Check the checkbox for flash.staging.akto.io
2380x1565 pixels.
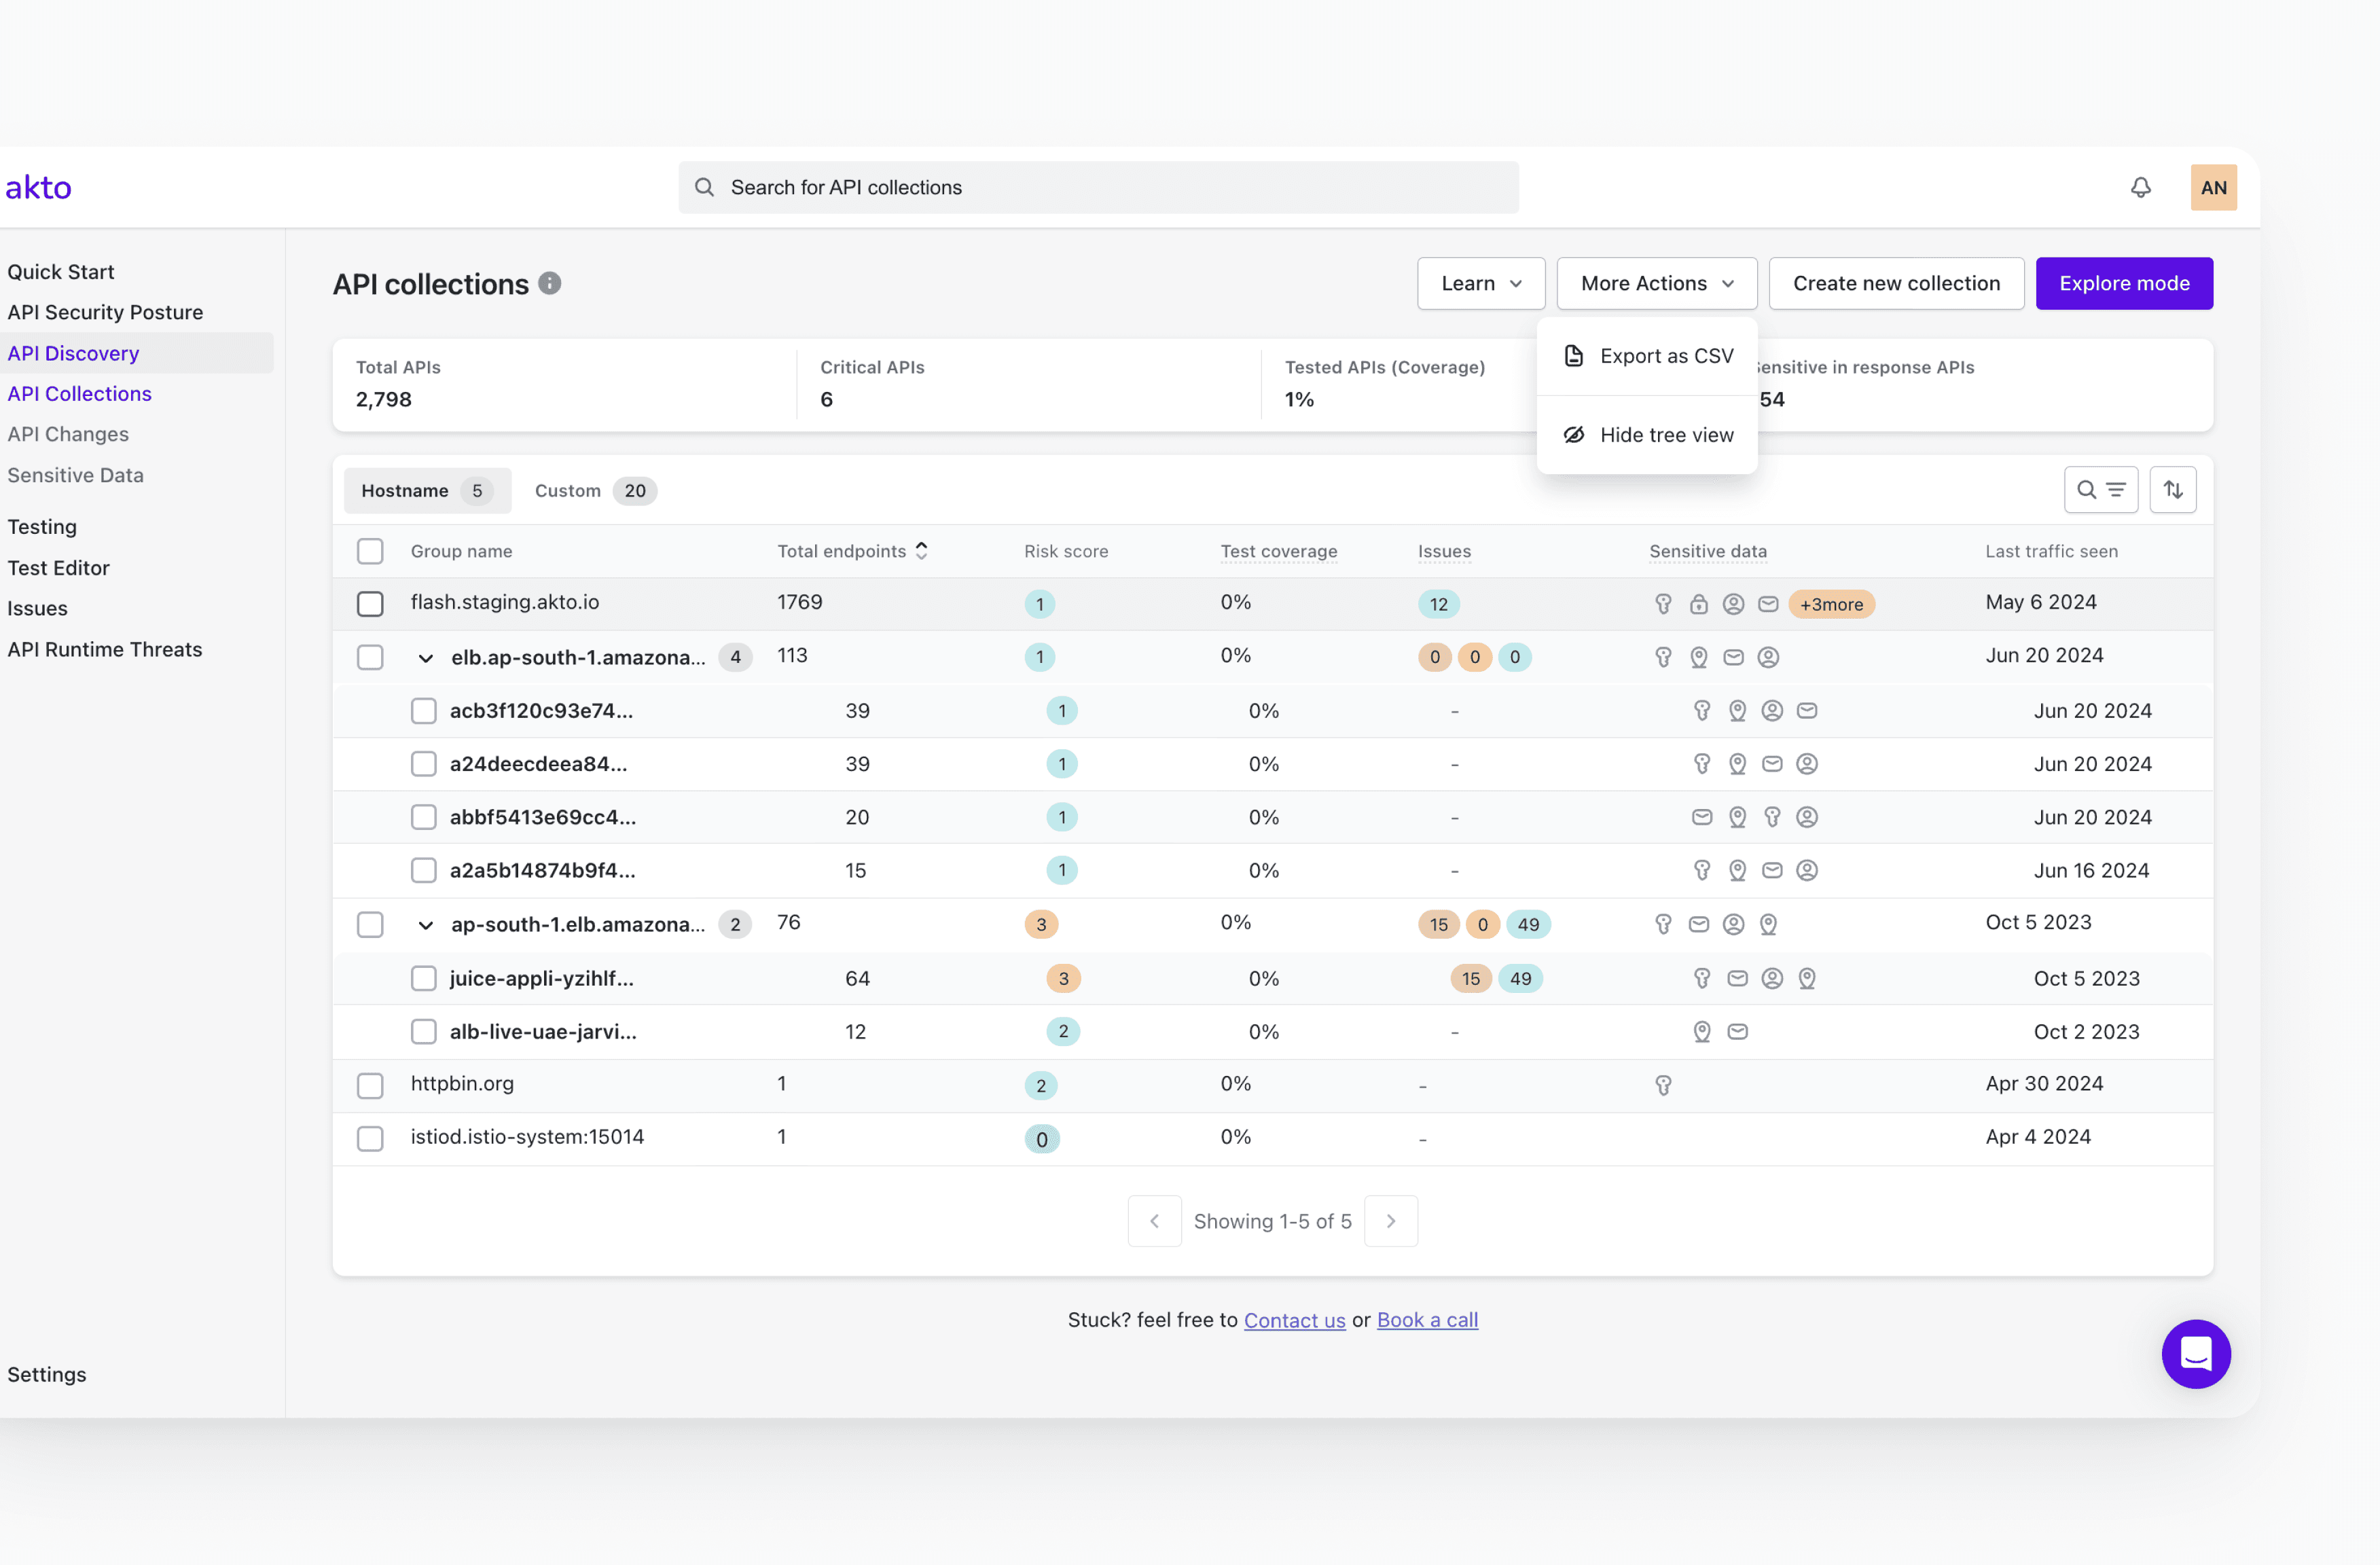(x=370, y=603)
